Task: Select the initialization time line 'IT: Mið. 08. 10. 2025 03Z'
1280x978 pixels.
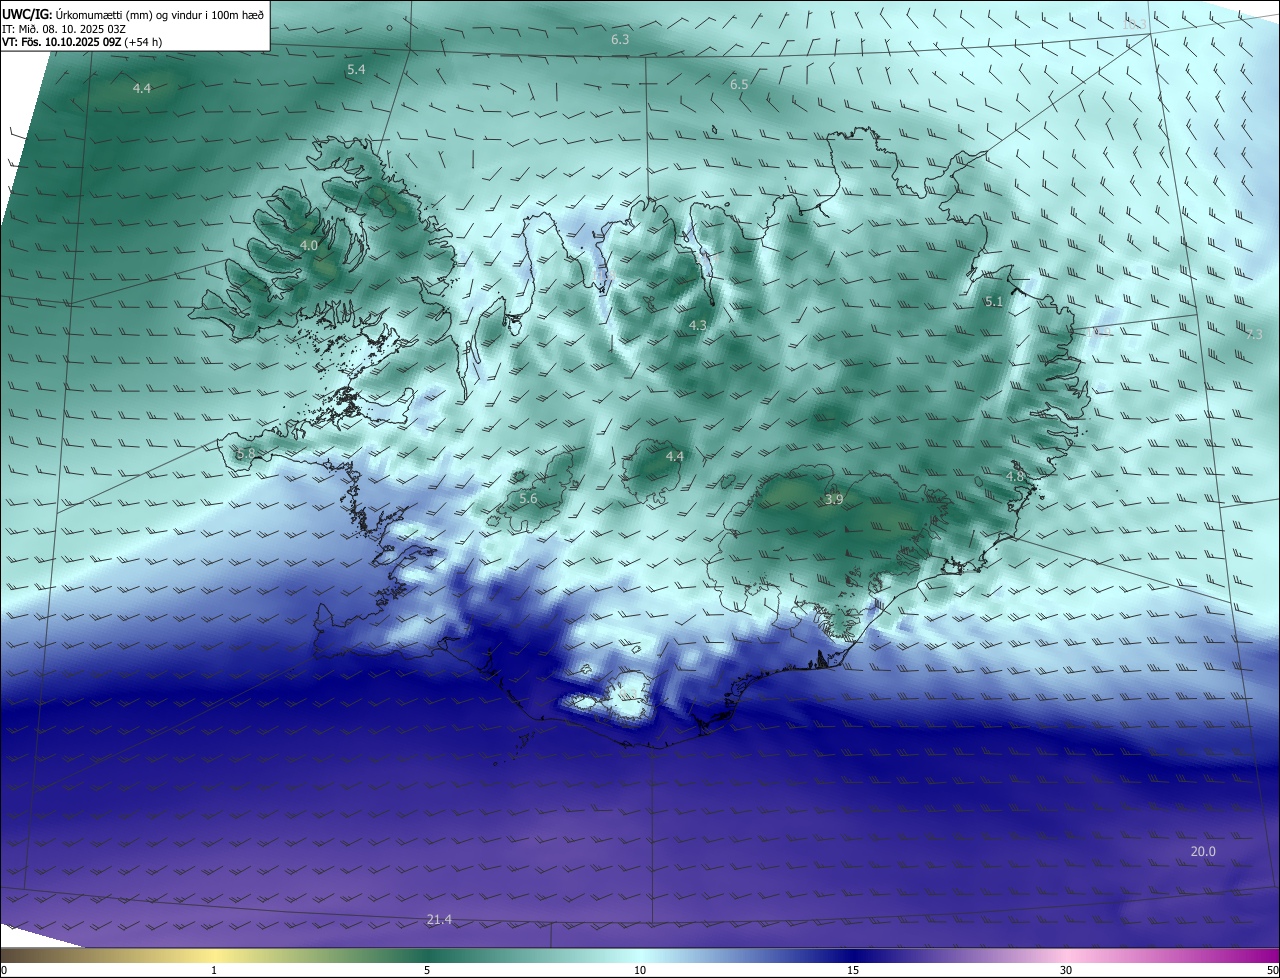Action: click(64, 29)
